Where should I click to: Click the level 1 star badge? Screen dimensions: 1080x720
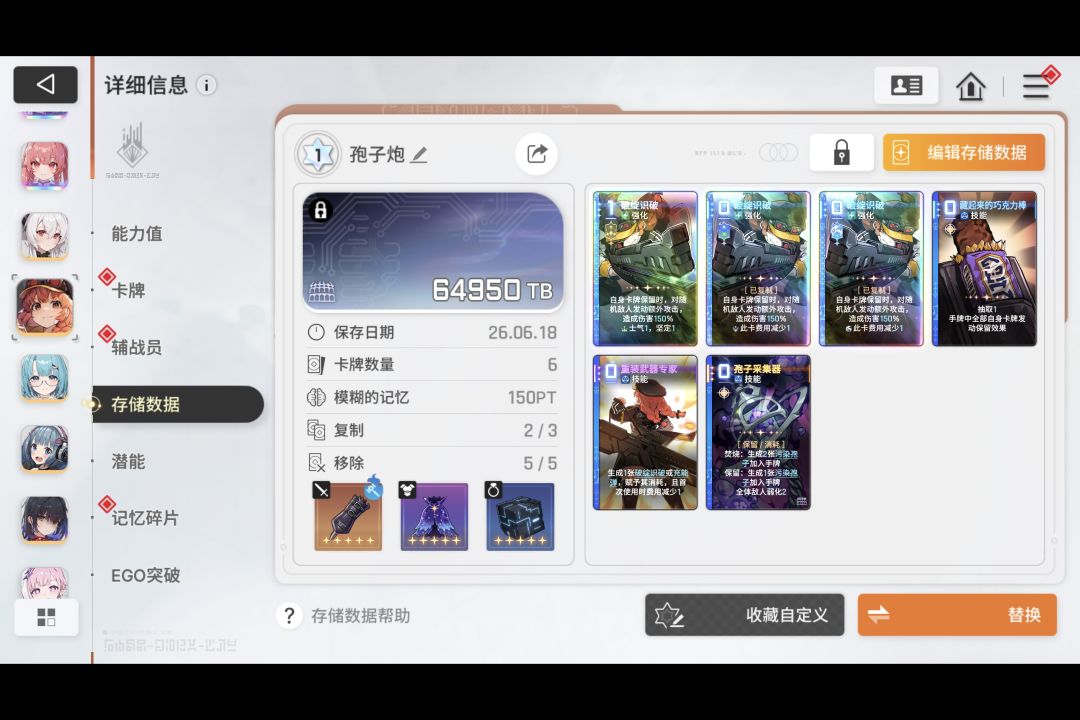pos(318,154)
